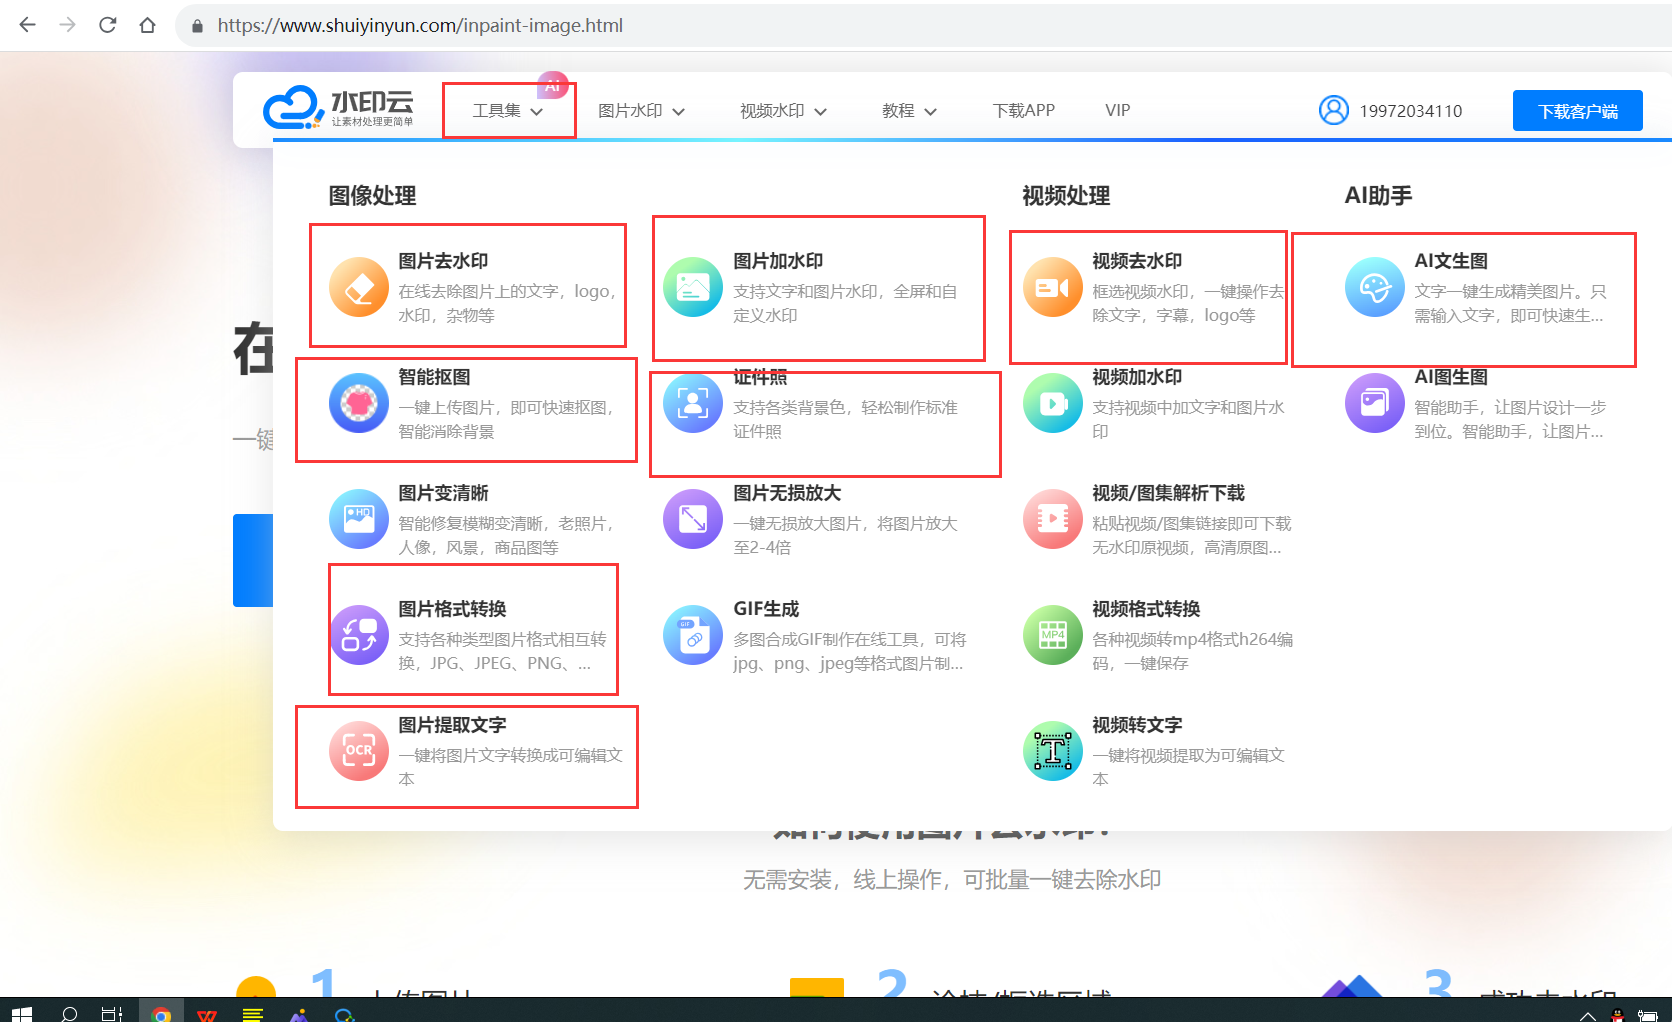Open the 图片格式转换 tool title
The width and height of the screenshot is (1672, 1022).
click(452, 609)
